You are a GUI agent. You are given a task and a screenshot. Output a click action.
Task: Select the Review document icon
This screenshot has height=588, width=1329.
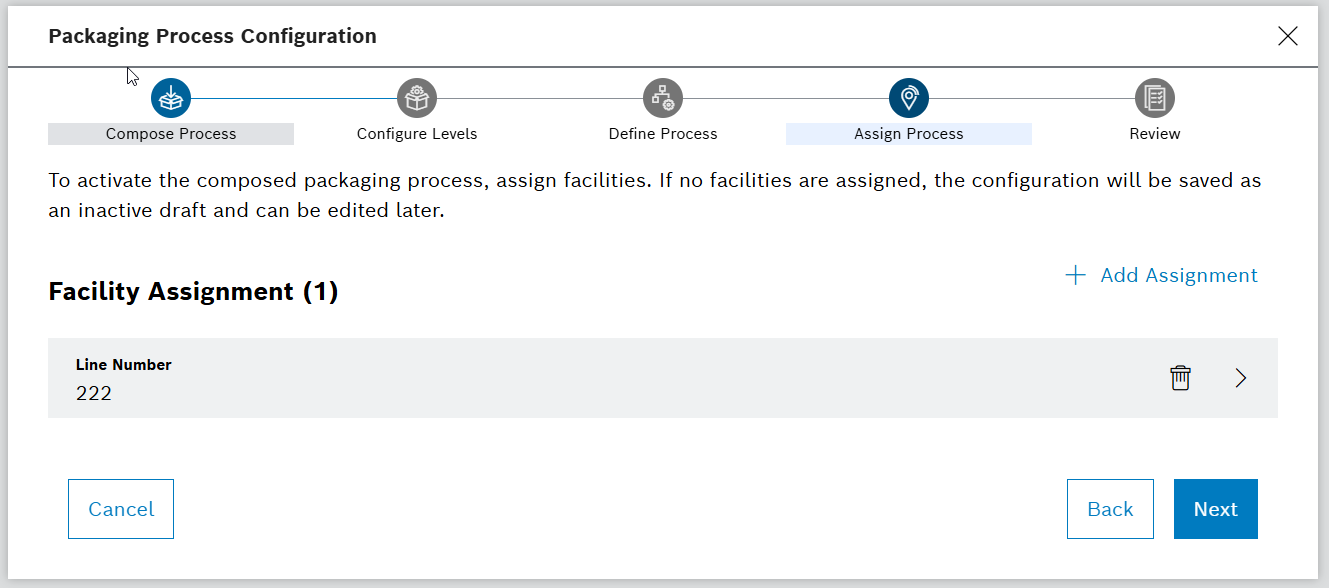click(x=1154, y=97)
